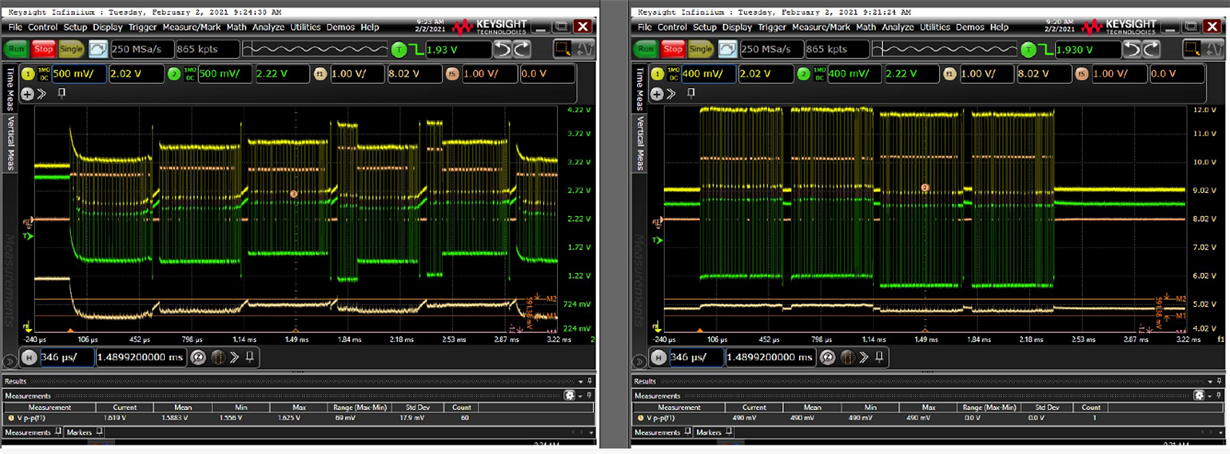The width and height of the screenshot is (1230, 454).
Task: Click add channel plus icon in left window
Action: (27, 94)
